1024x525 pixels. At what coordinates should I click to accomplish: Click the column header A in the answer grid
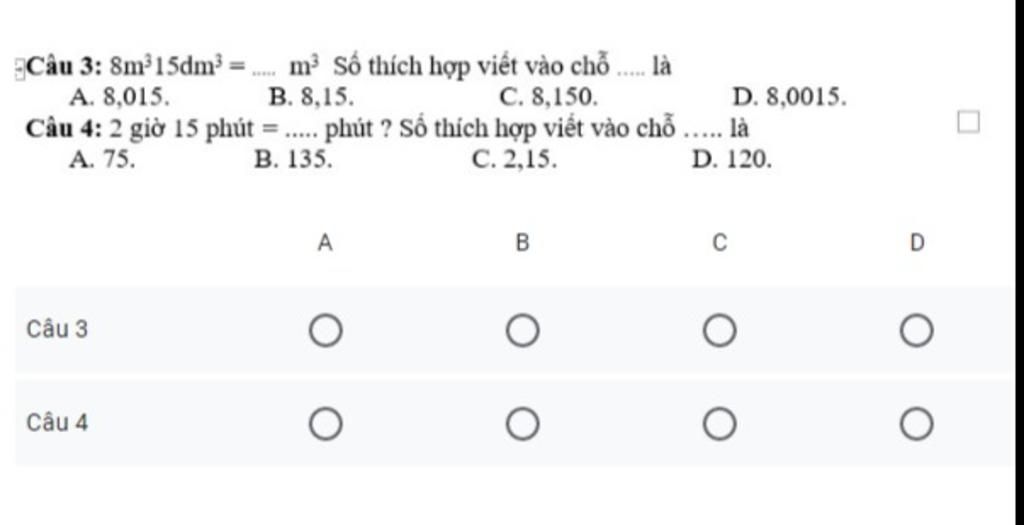324,243
